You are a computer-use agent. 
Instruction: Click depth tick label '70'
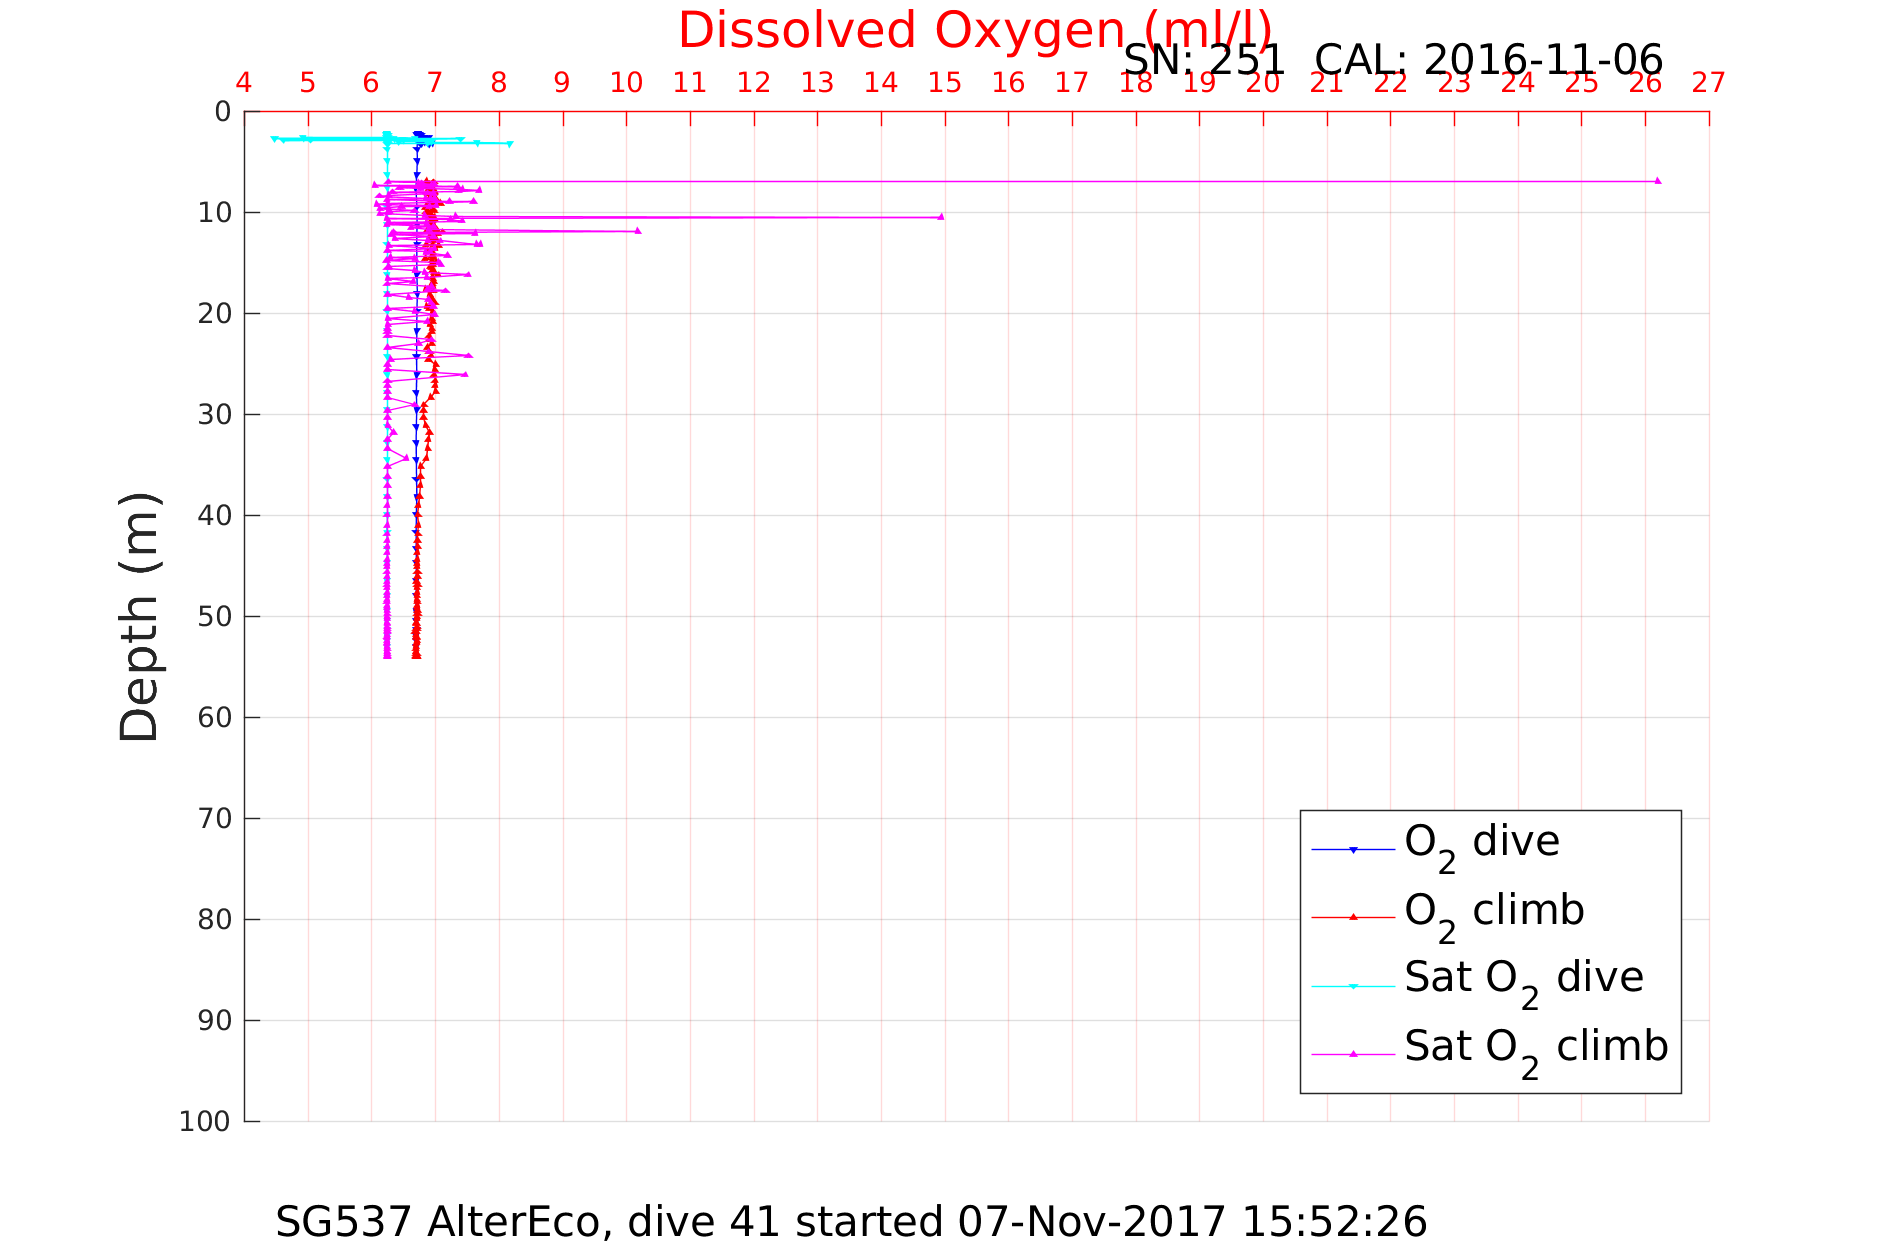214,818
